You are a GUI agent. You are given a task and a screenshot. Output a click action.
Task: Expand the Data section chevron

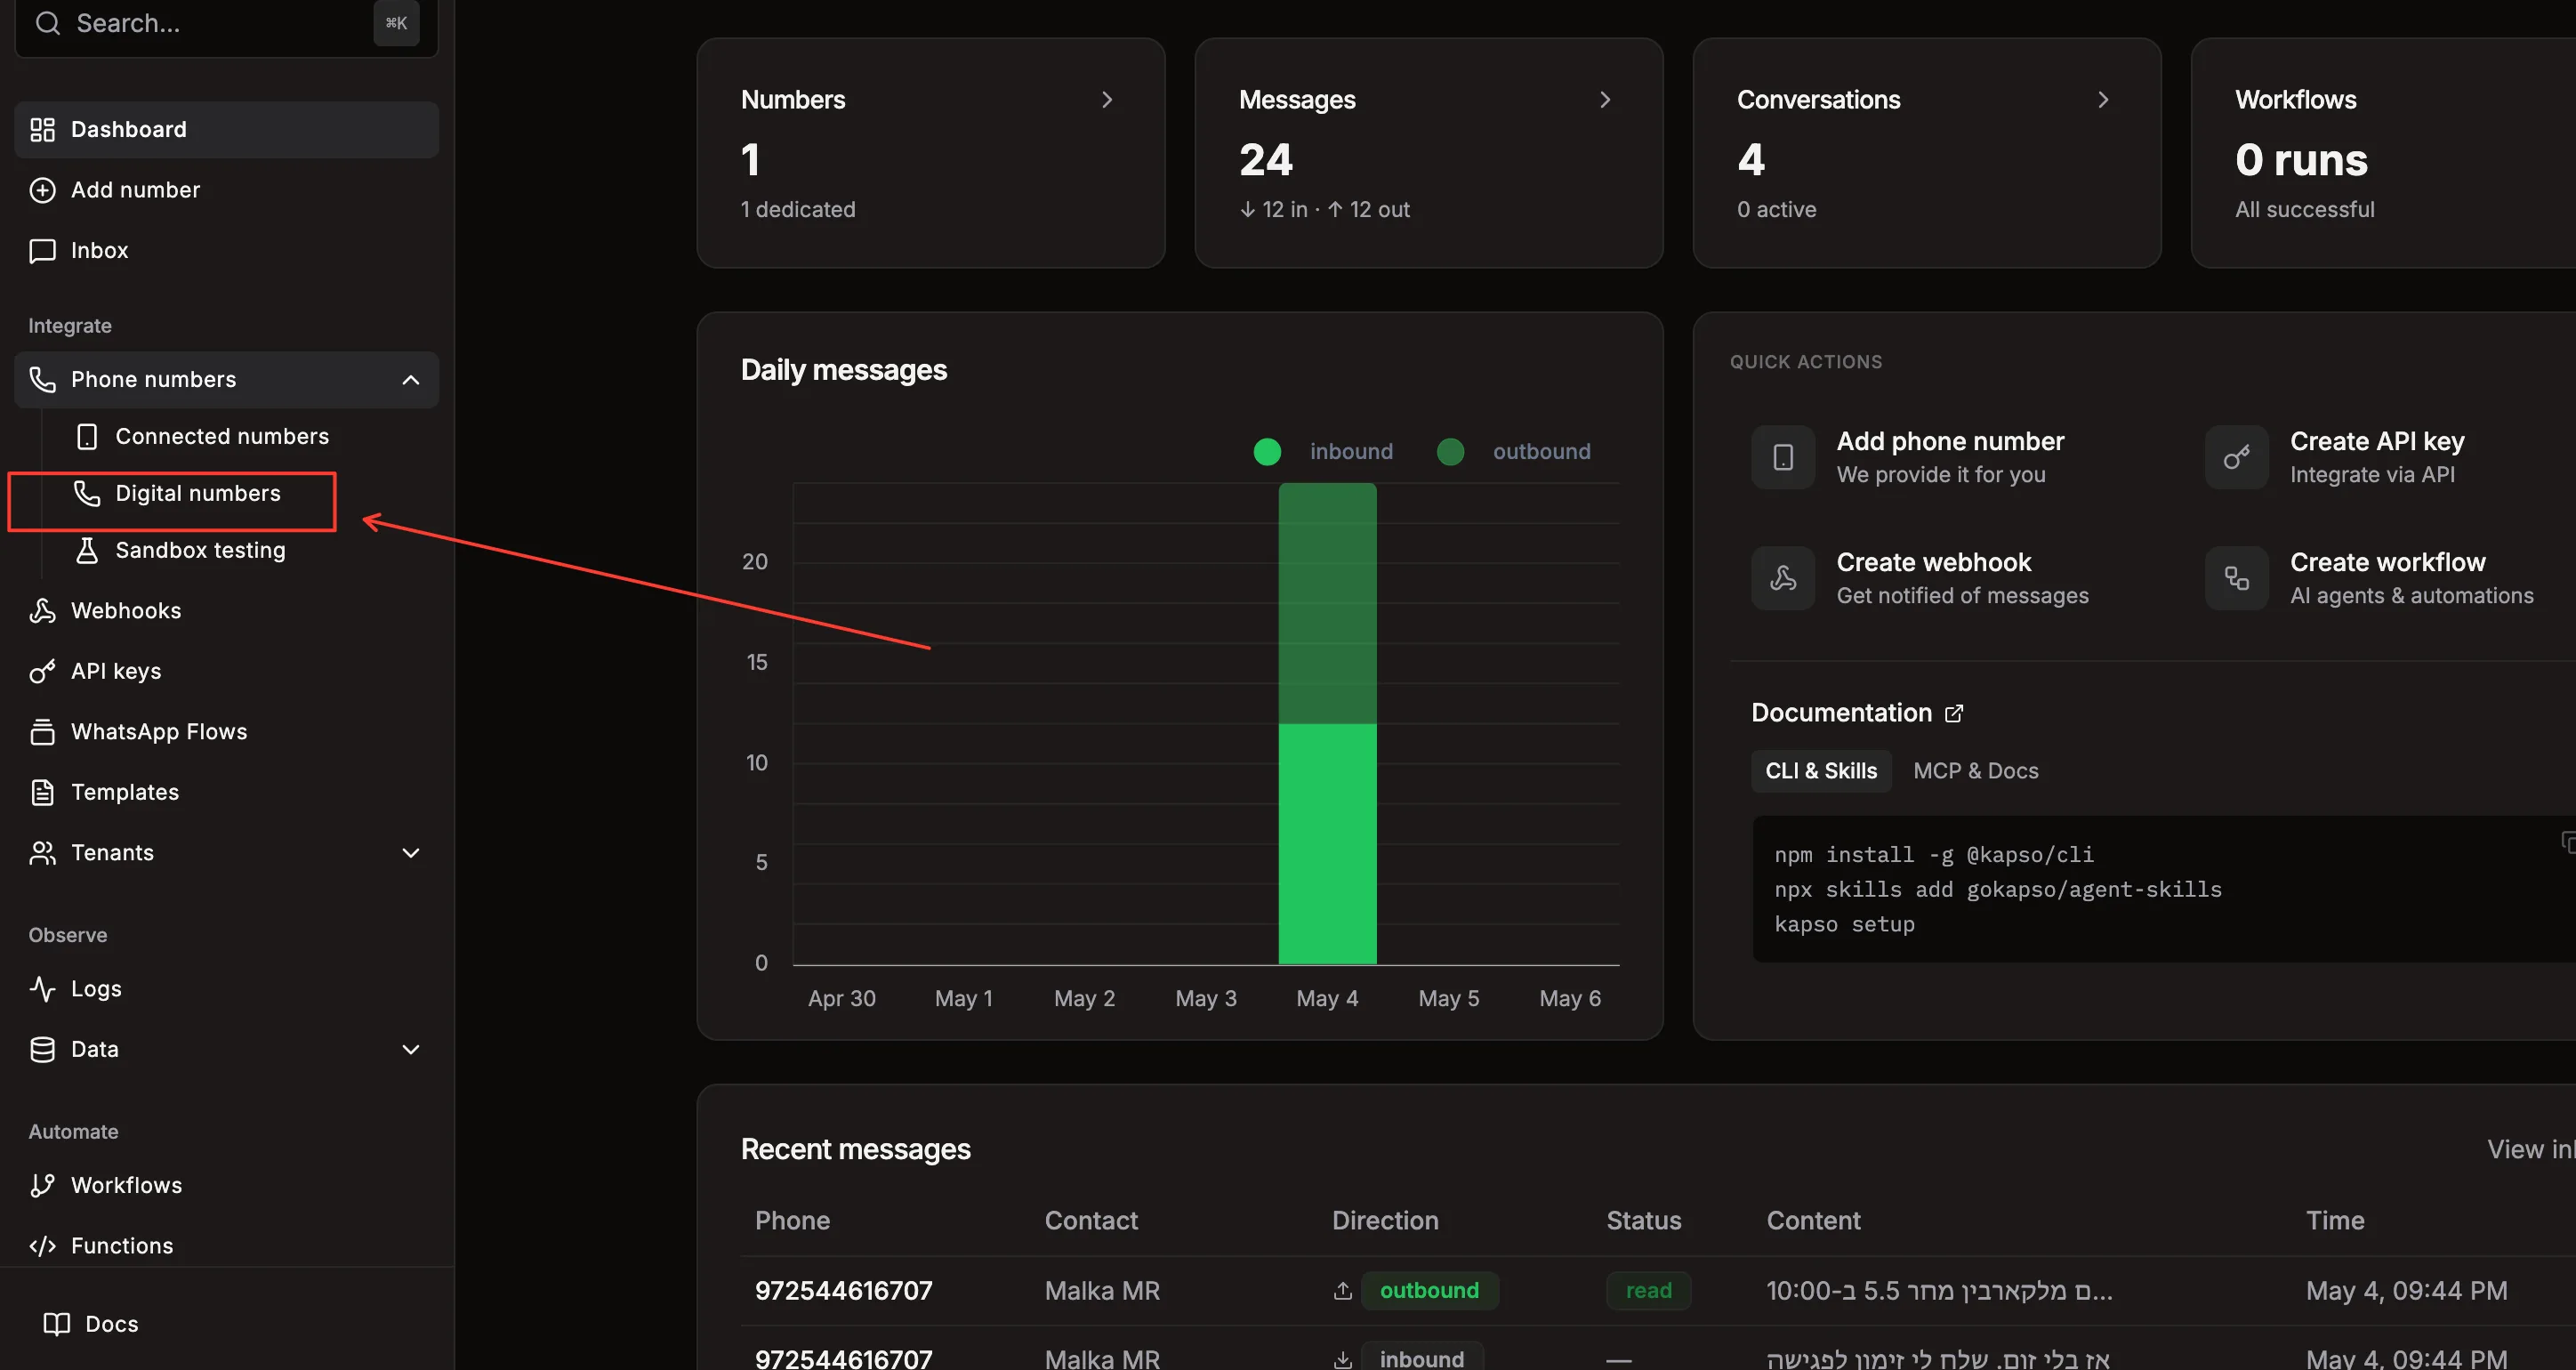[x=411, y=1050]
